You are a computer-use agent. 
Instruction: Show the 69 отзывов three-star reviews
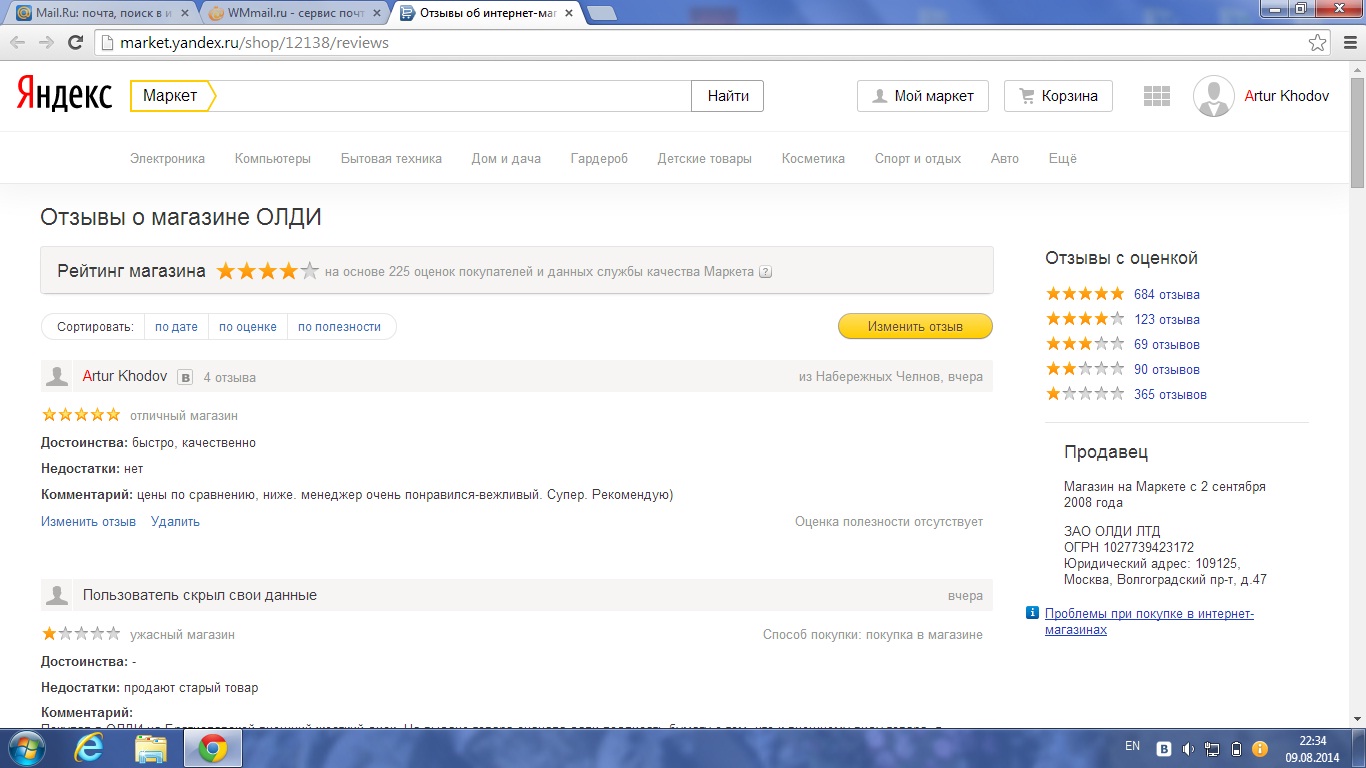pyautogui.click(x=1167, y=344)
